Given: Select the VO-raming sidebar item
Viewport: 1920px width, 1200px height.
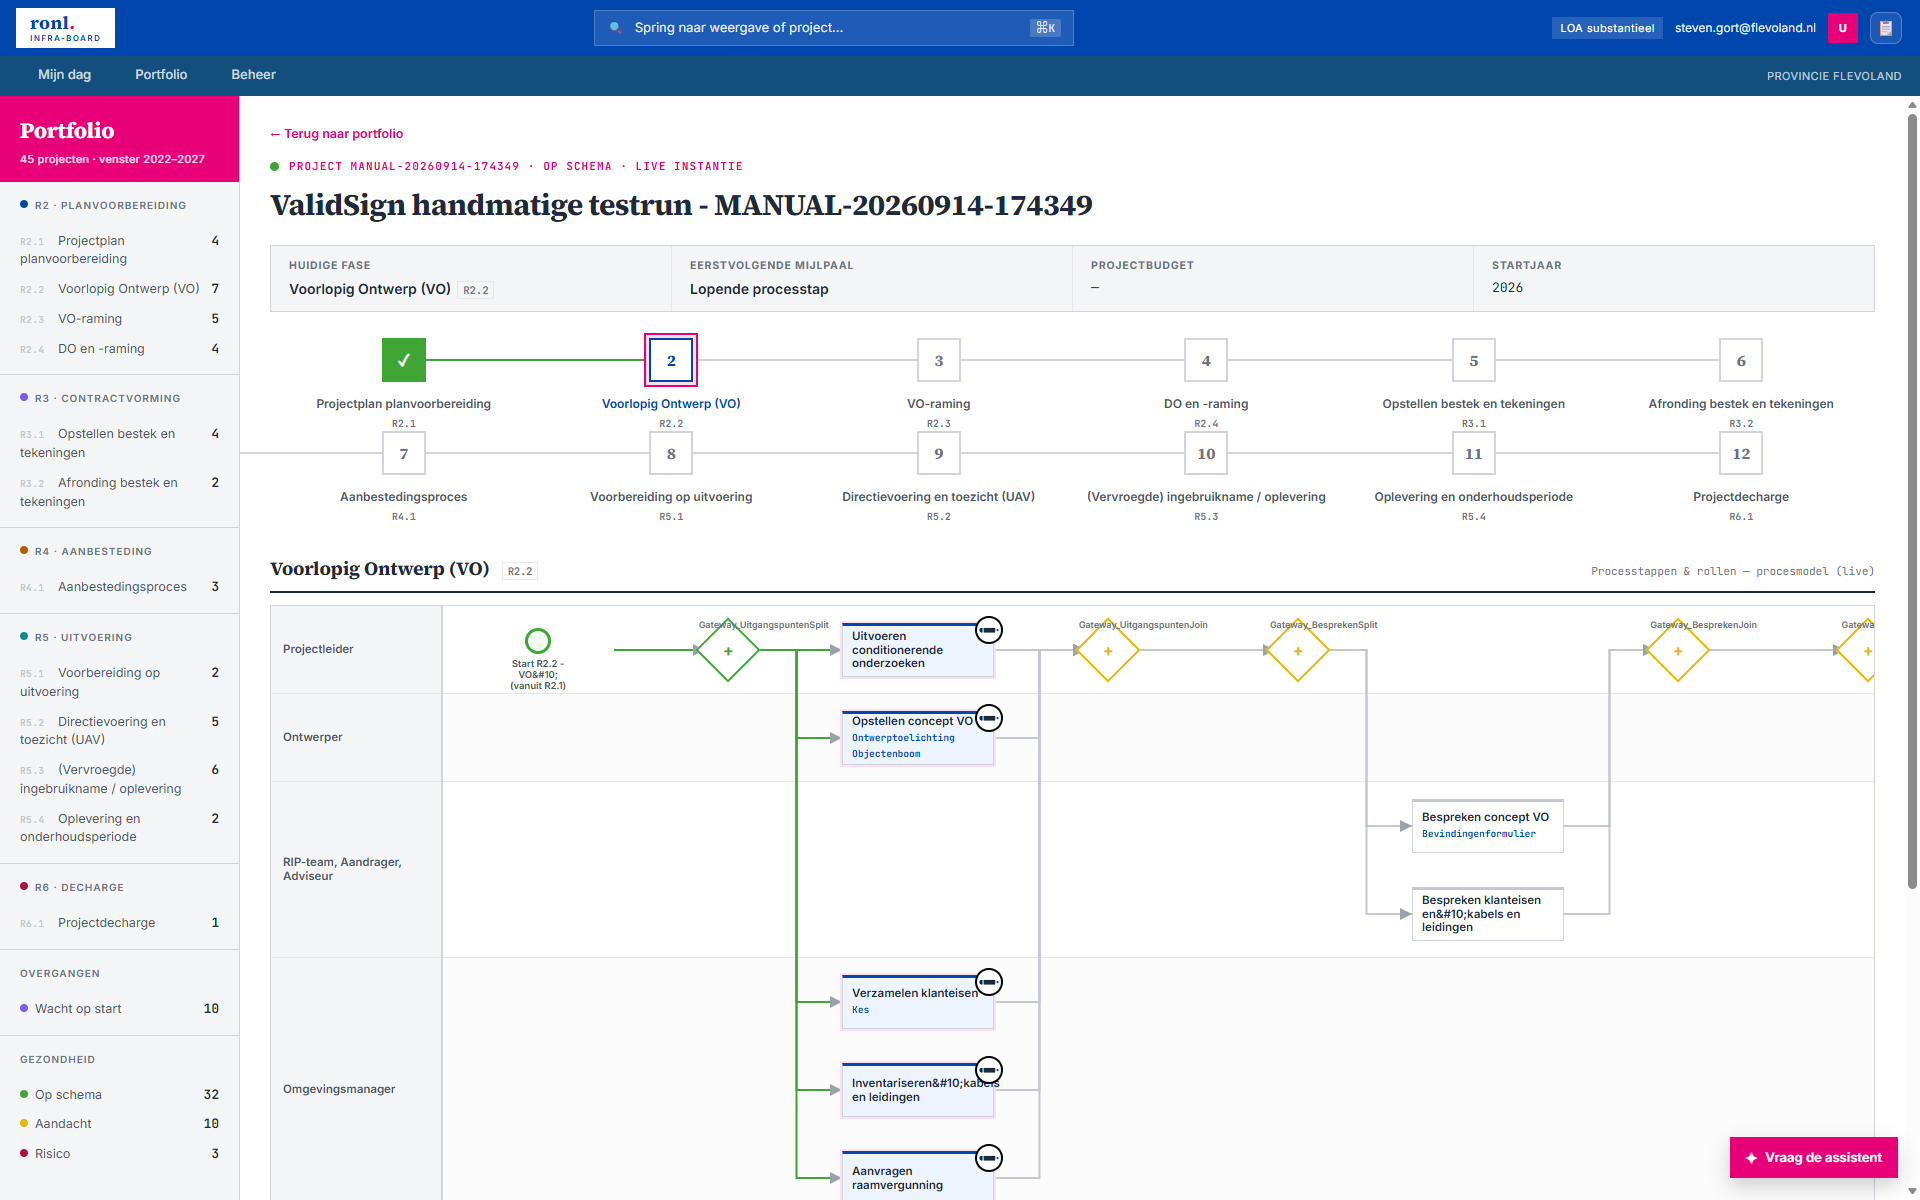Looking at the screenshot, I should [x=120, y=319].
